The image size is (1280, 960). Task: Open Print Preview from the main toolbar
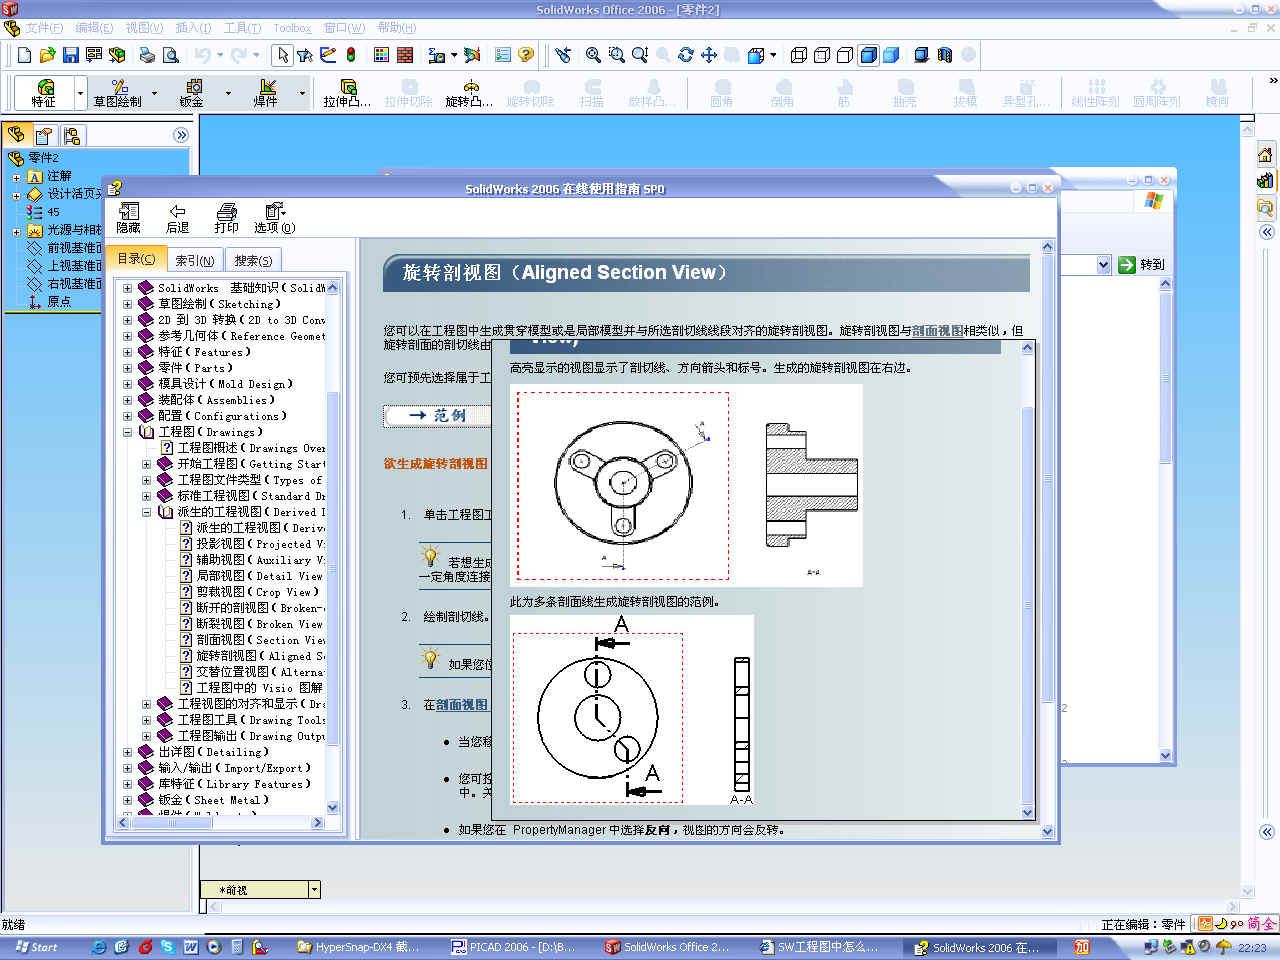(171, 55)
